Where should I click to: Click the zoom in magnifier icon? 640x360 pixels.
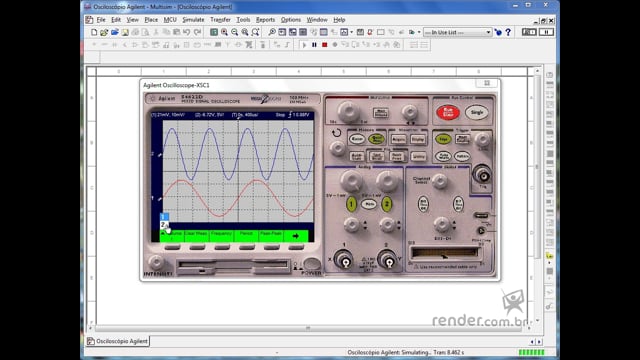pyautogui.click(x=224, y=32)
